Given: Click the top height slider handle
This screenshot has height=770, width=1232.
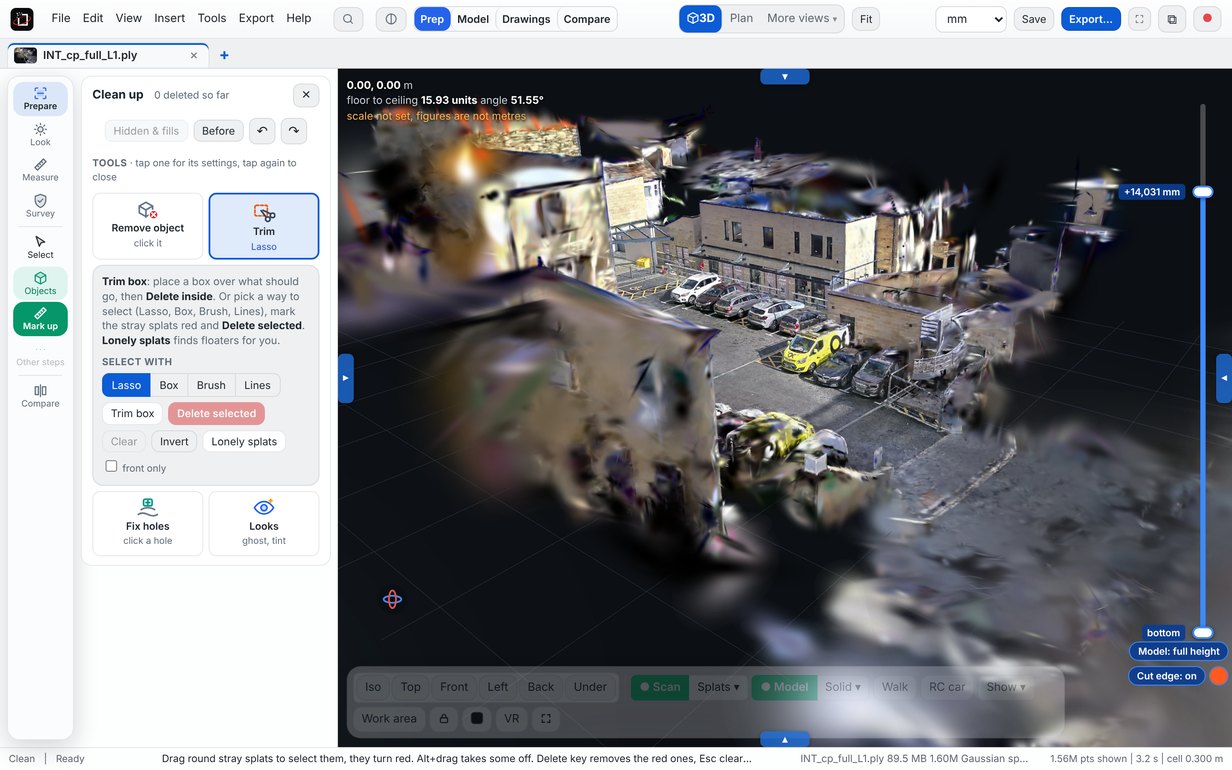Looking at the screenshot, I should click(x=1203, y=192).
